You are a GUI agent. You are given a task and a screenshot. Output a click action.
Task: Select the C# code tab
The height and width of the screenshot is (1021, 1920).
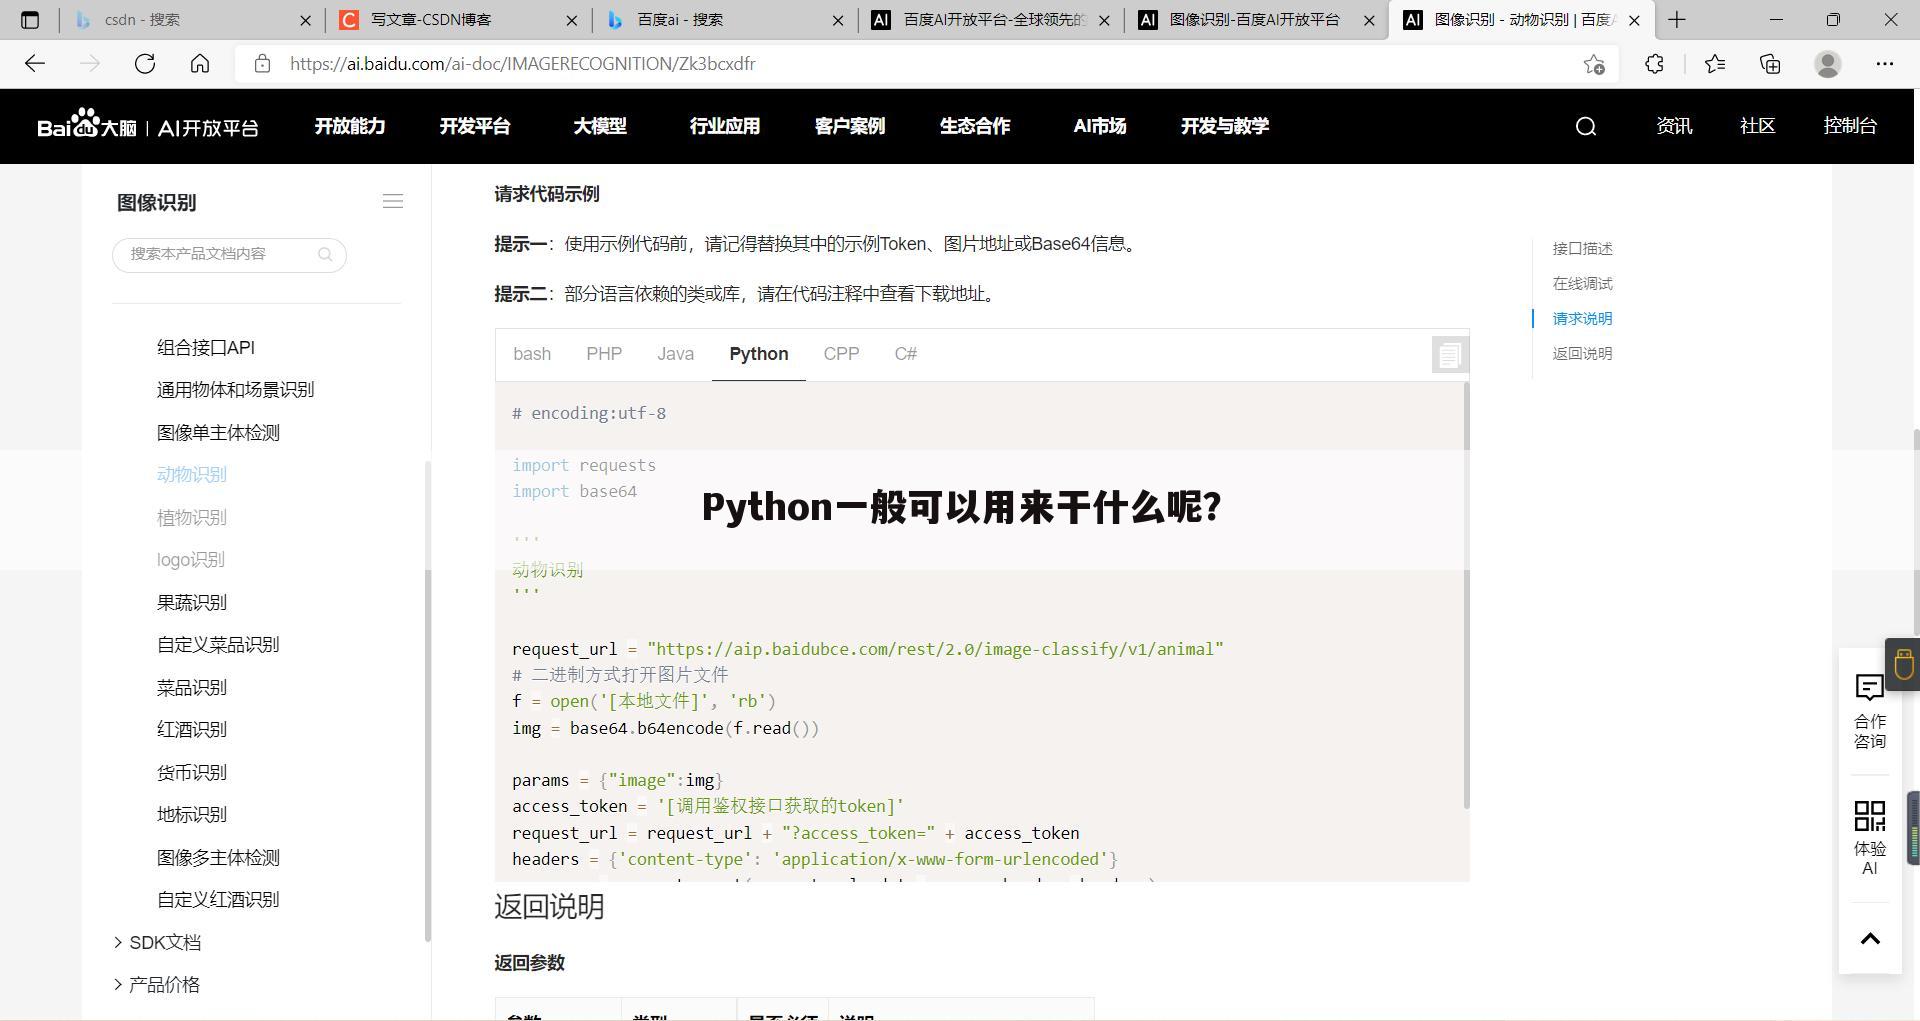(x=906, y=354)
